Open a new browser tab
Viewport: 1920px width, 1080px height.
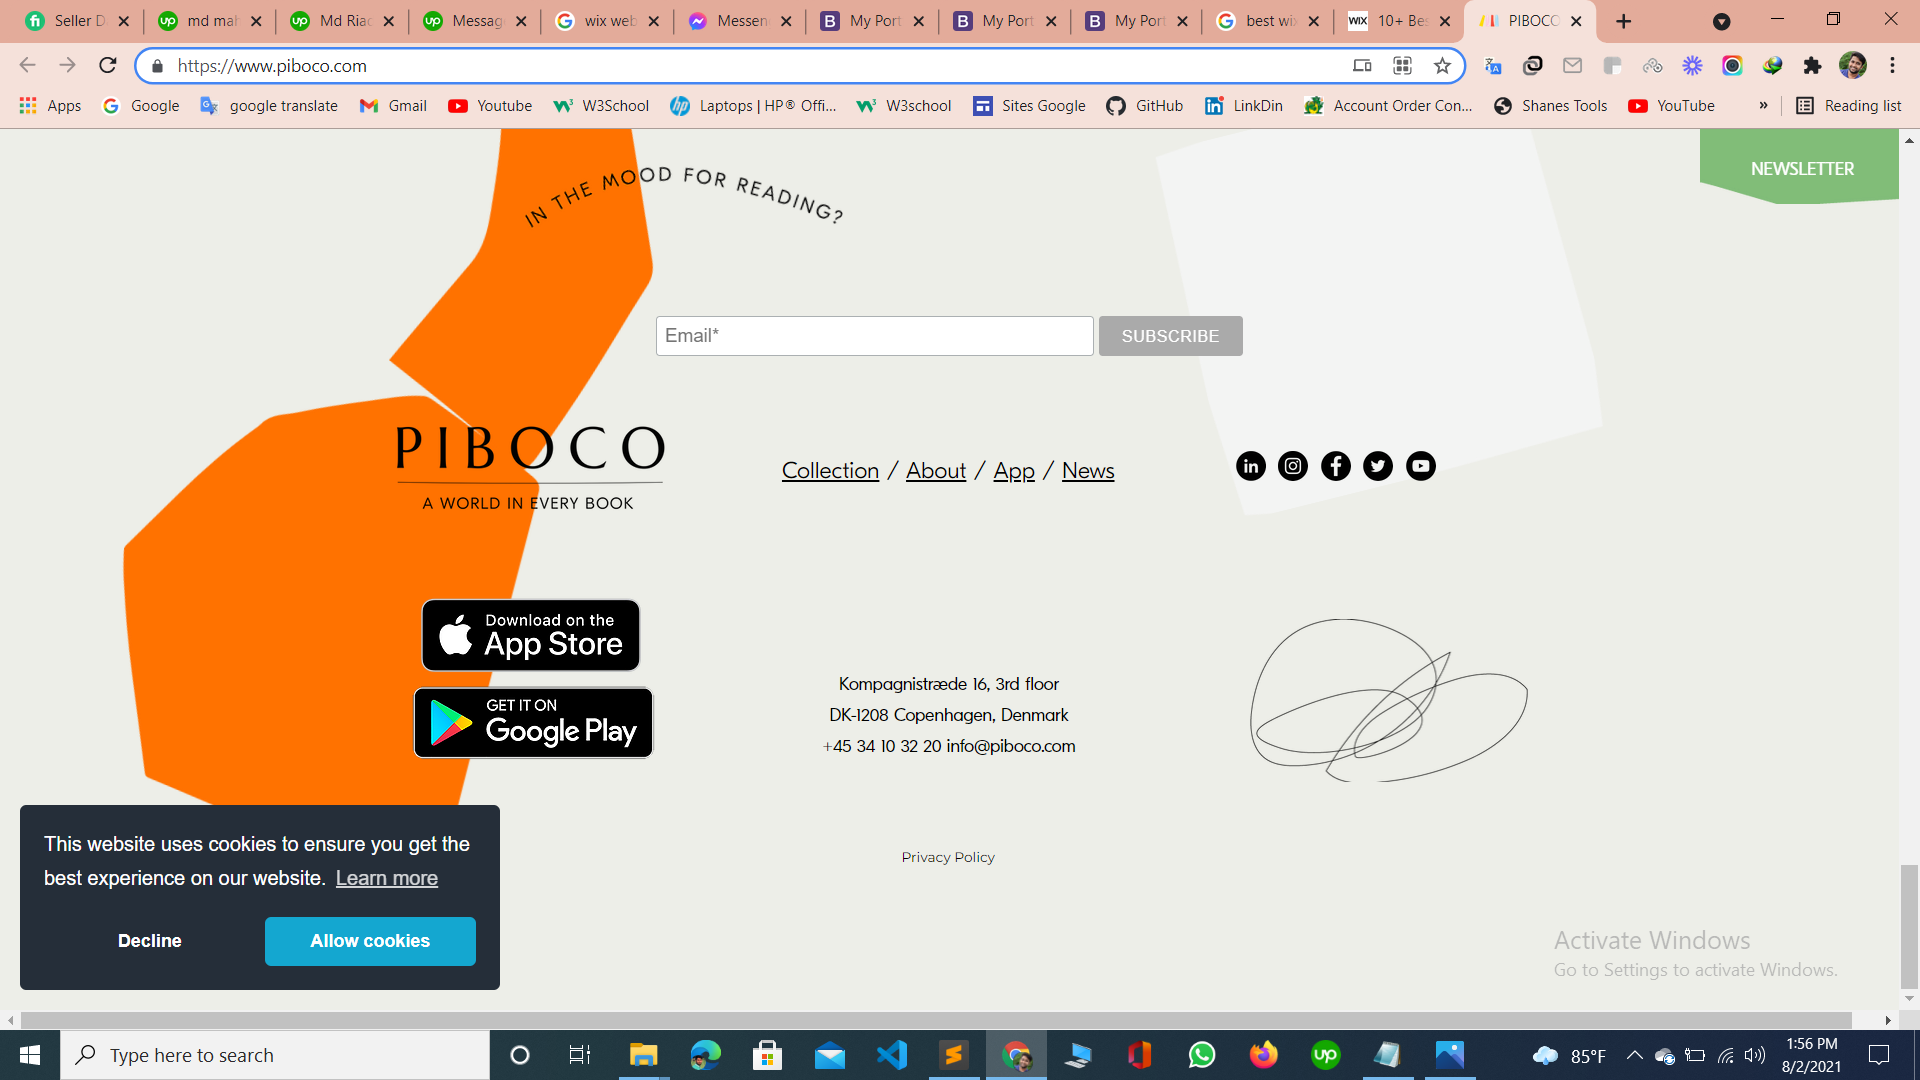1624,21
